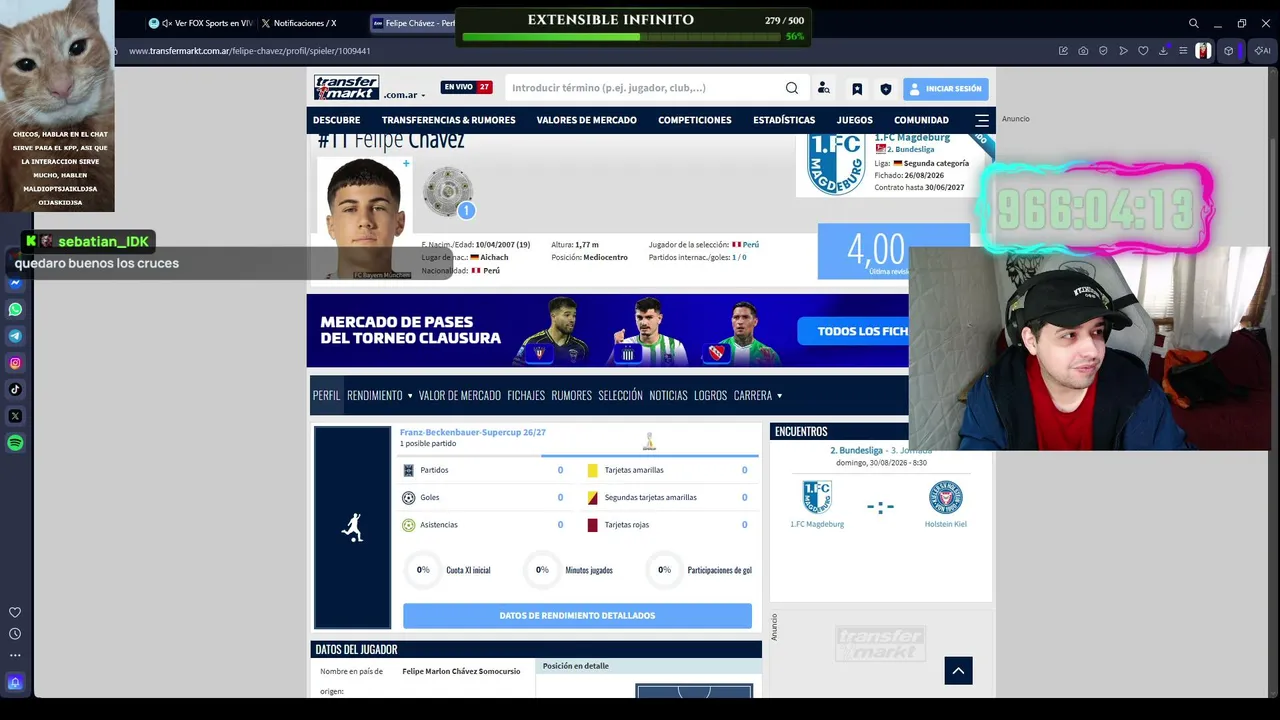This screenshot has height=720, width=1280.
Task: Click the heart favorite icon in address bar
Action: [x=1143, y=51]
